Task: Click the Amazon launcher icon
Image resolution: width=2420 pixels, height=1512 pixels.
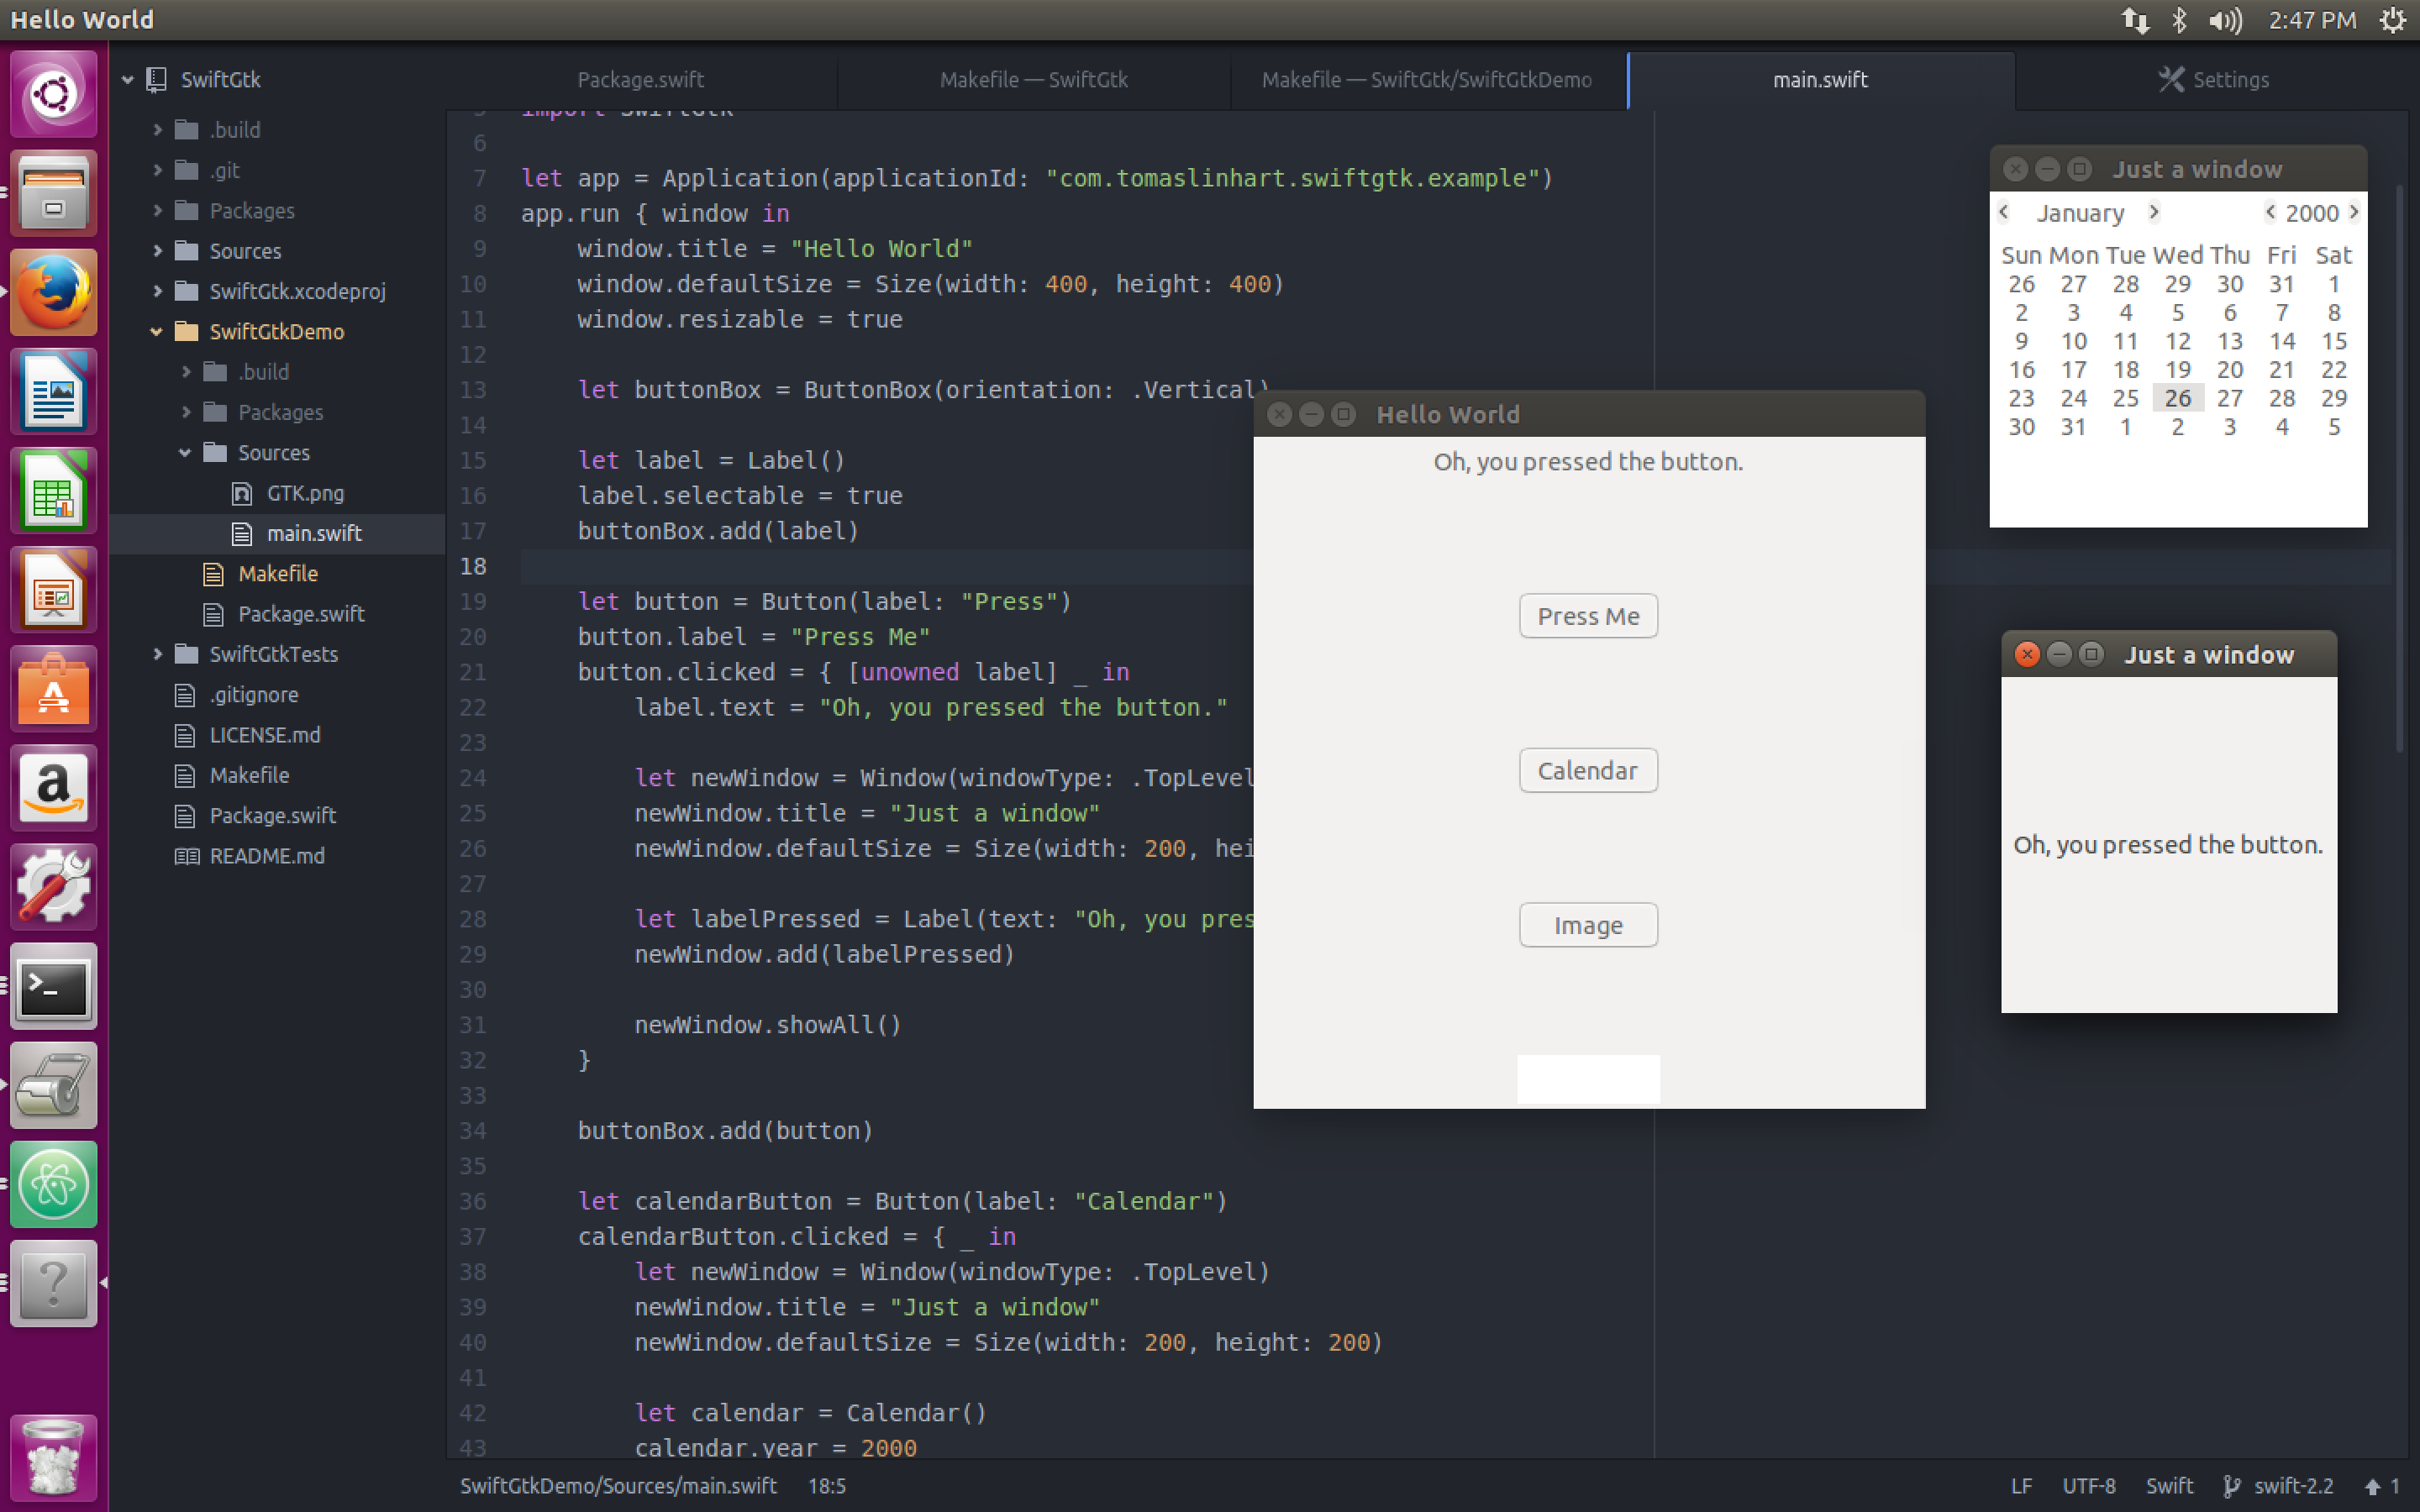Action: pos(53,788)
